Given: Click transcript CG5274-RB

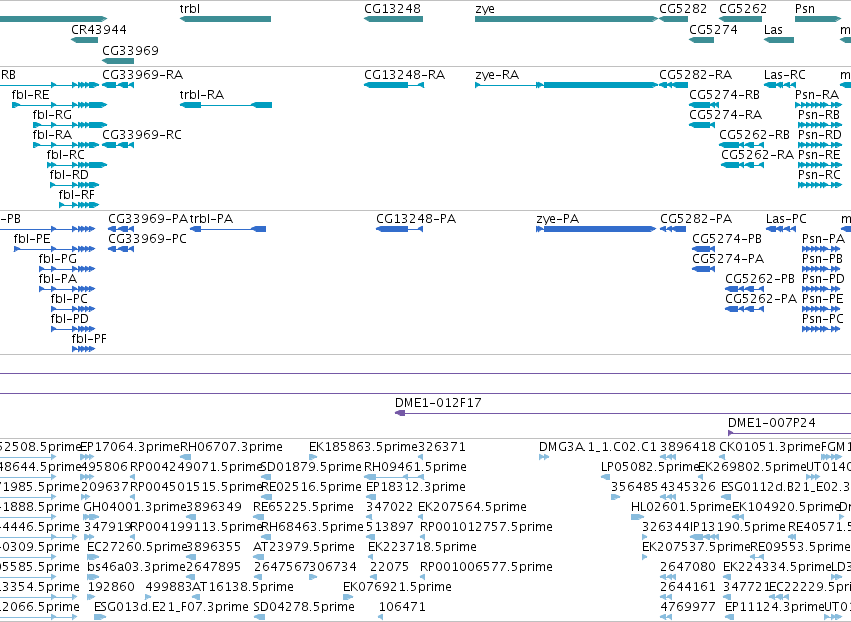Looking at the screenshot, I should click(x=704, y=105).
